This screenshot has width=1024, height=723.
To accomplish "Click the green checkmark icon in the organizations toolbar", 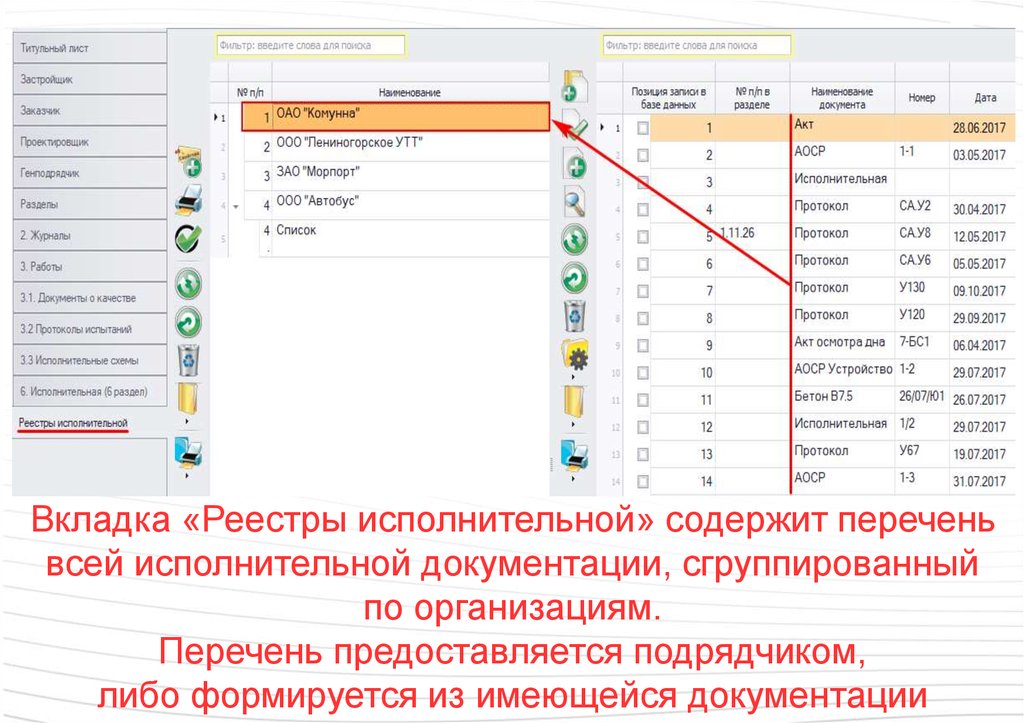I will [188, 240].
